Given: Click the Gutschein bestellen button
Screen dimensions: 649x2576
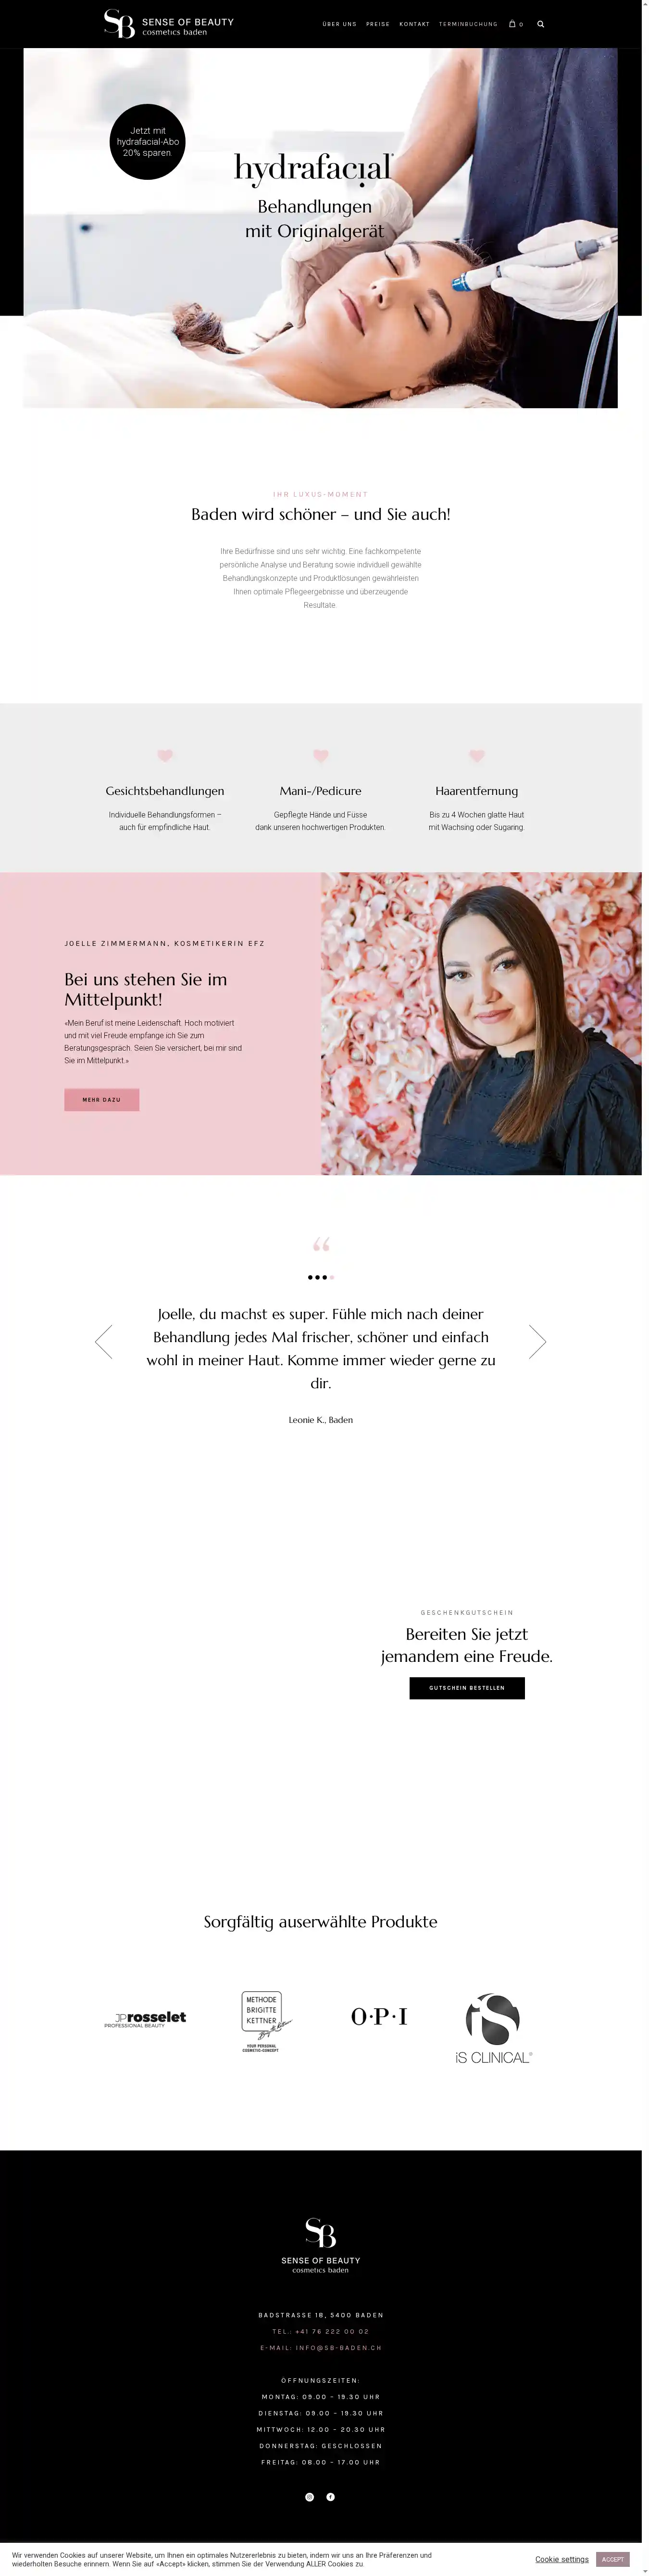Looking at the screenshot, I should point(467,1687).
